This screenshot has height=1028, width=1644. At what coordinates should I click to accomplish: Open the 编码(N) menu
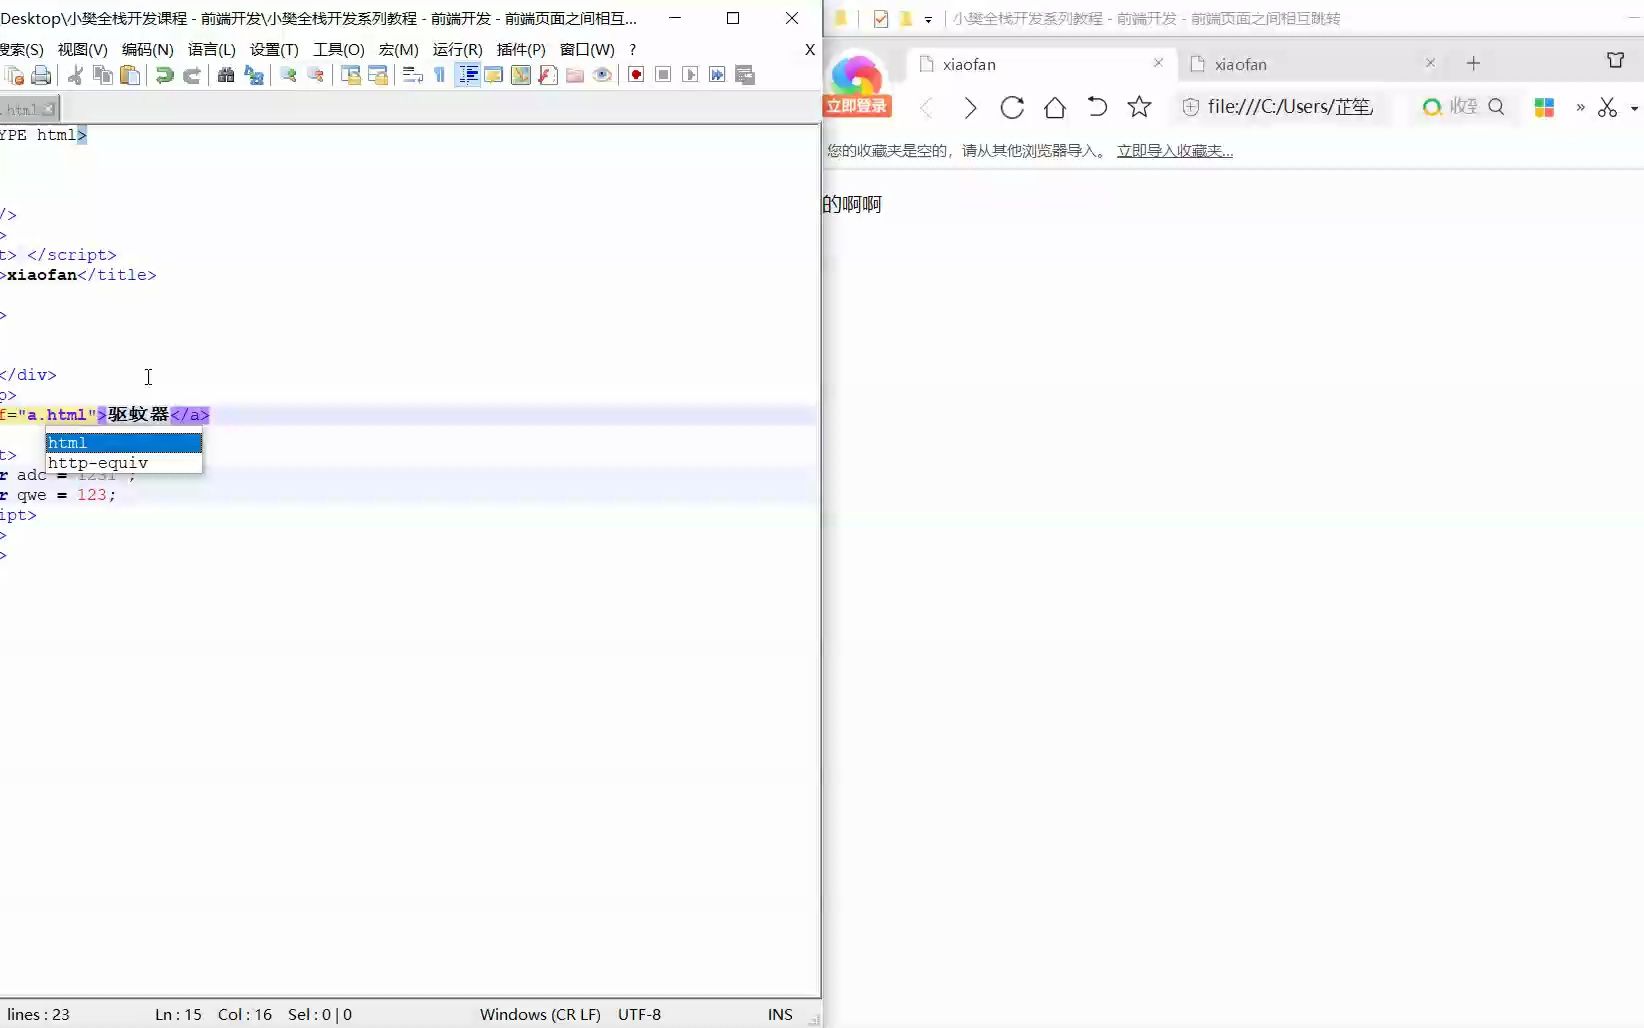147,49
